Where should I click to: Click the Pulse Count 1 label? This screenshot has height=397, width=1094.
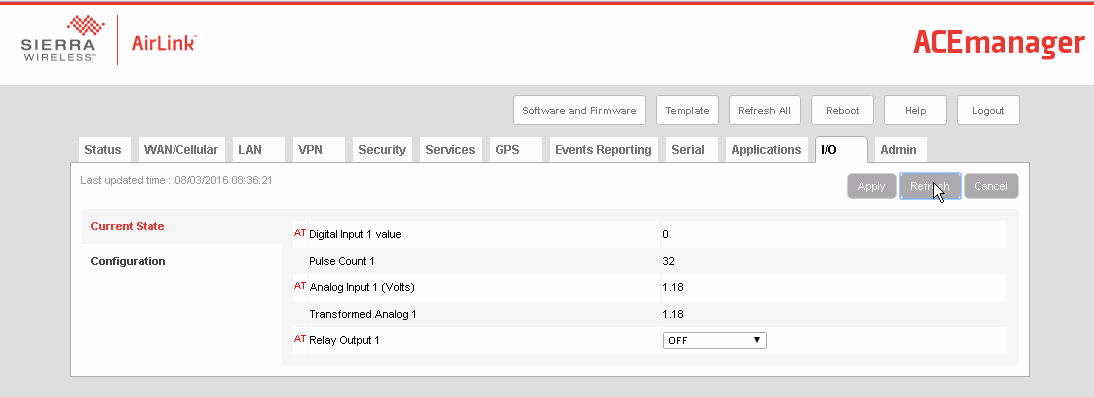click(342, 261)
